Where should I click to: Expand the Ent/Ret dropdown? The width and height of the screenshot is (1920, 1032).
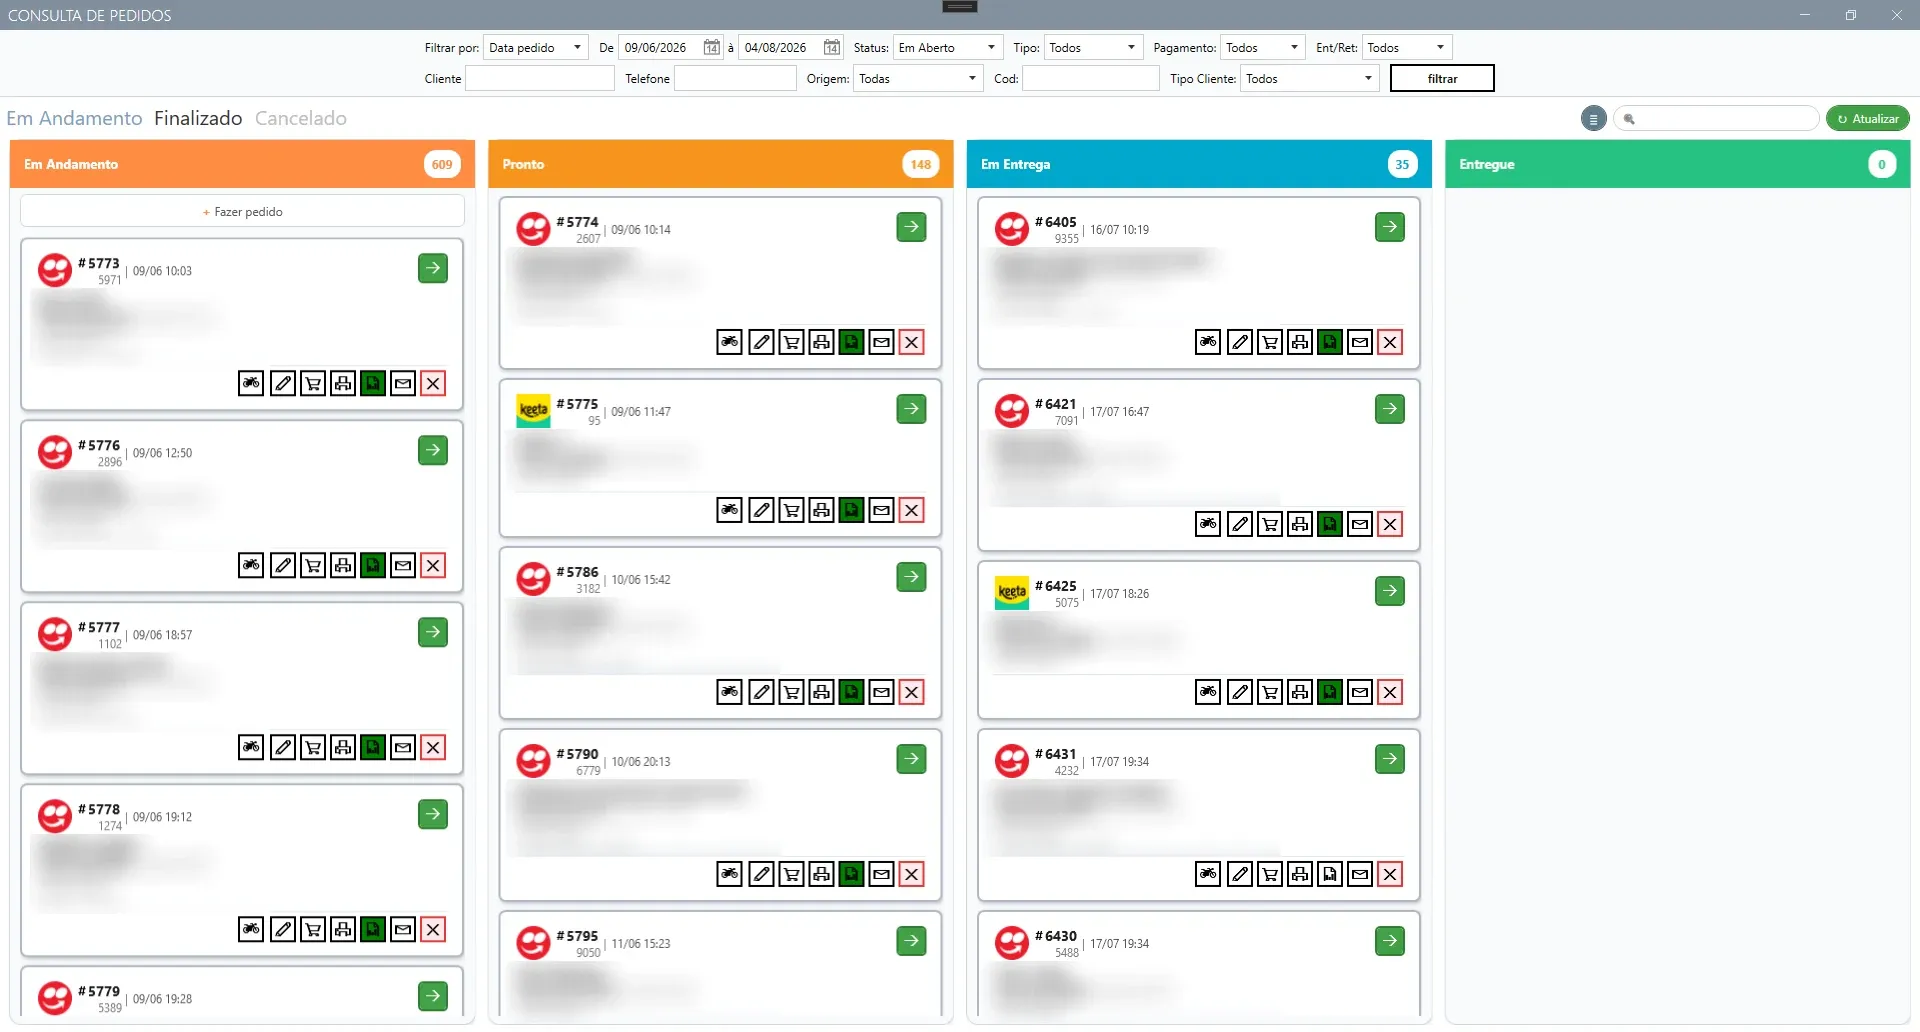click(1407, 48)
